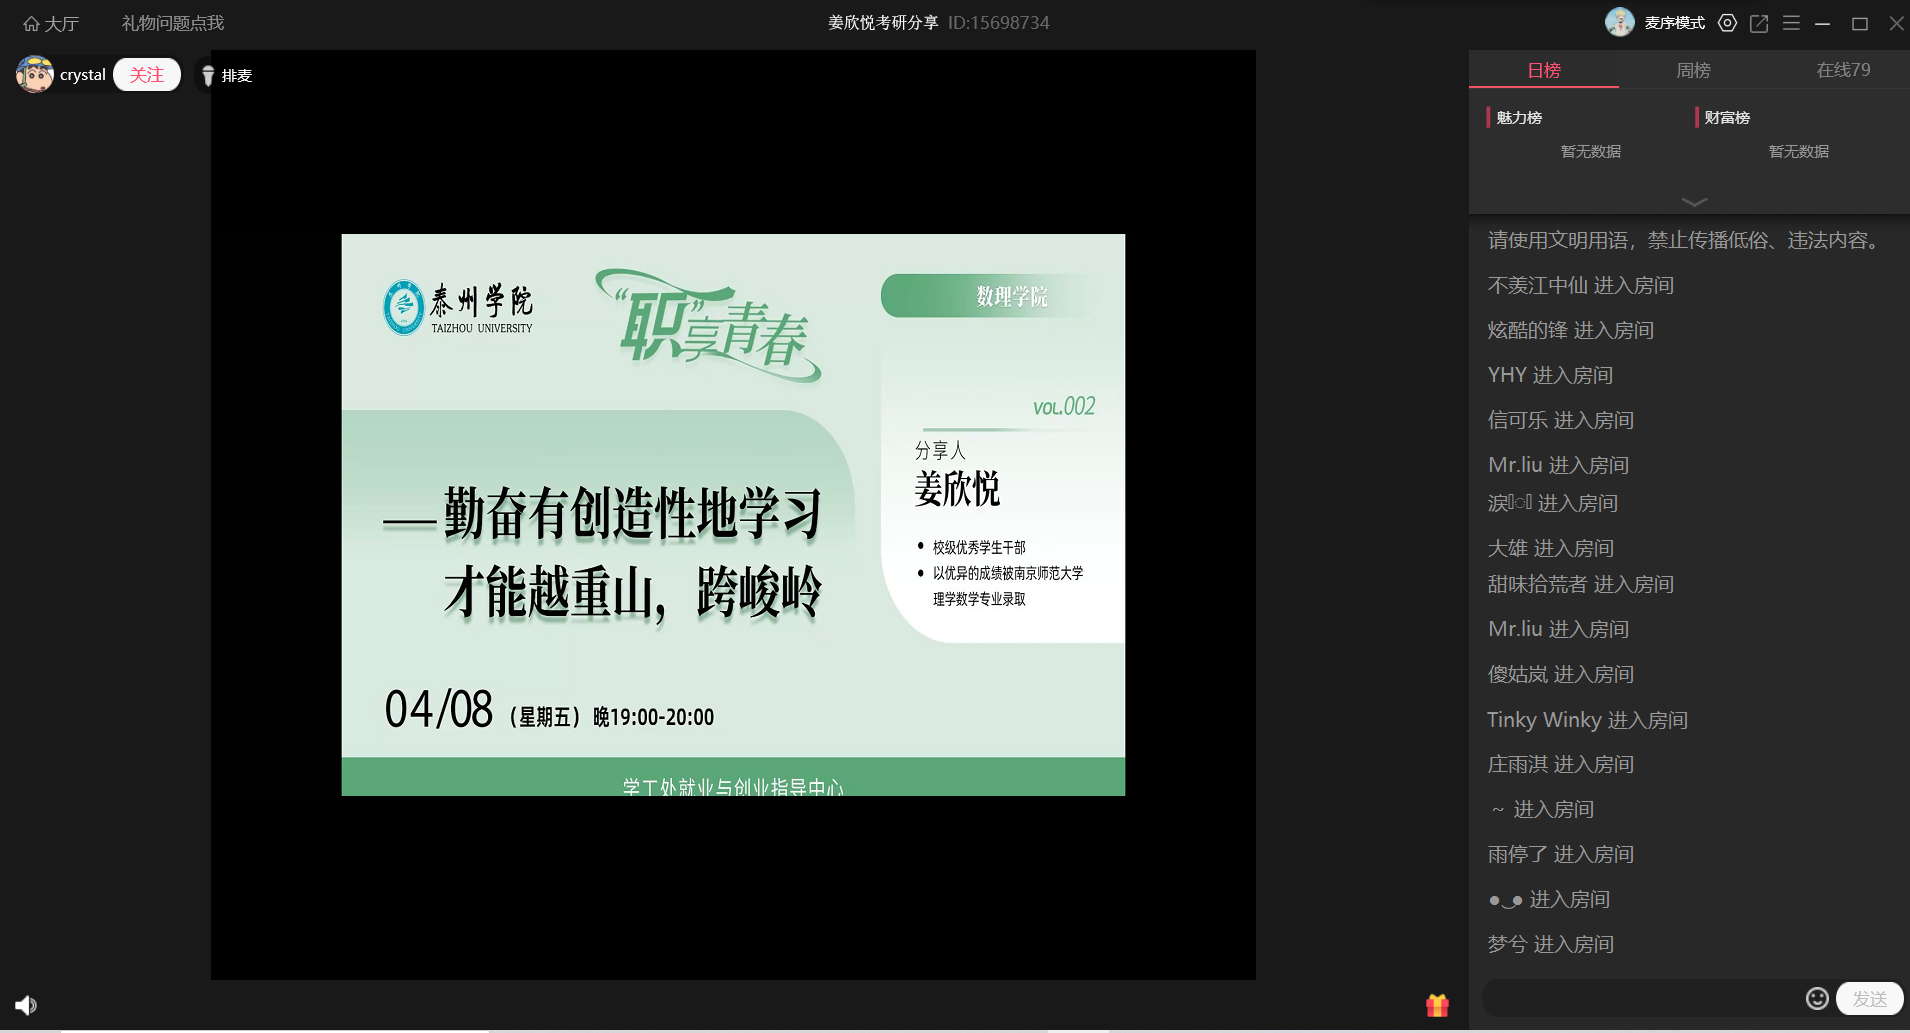Mute the speaker volume icon

(x=26, y=1005)
